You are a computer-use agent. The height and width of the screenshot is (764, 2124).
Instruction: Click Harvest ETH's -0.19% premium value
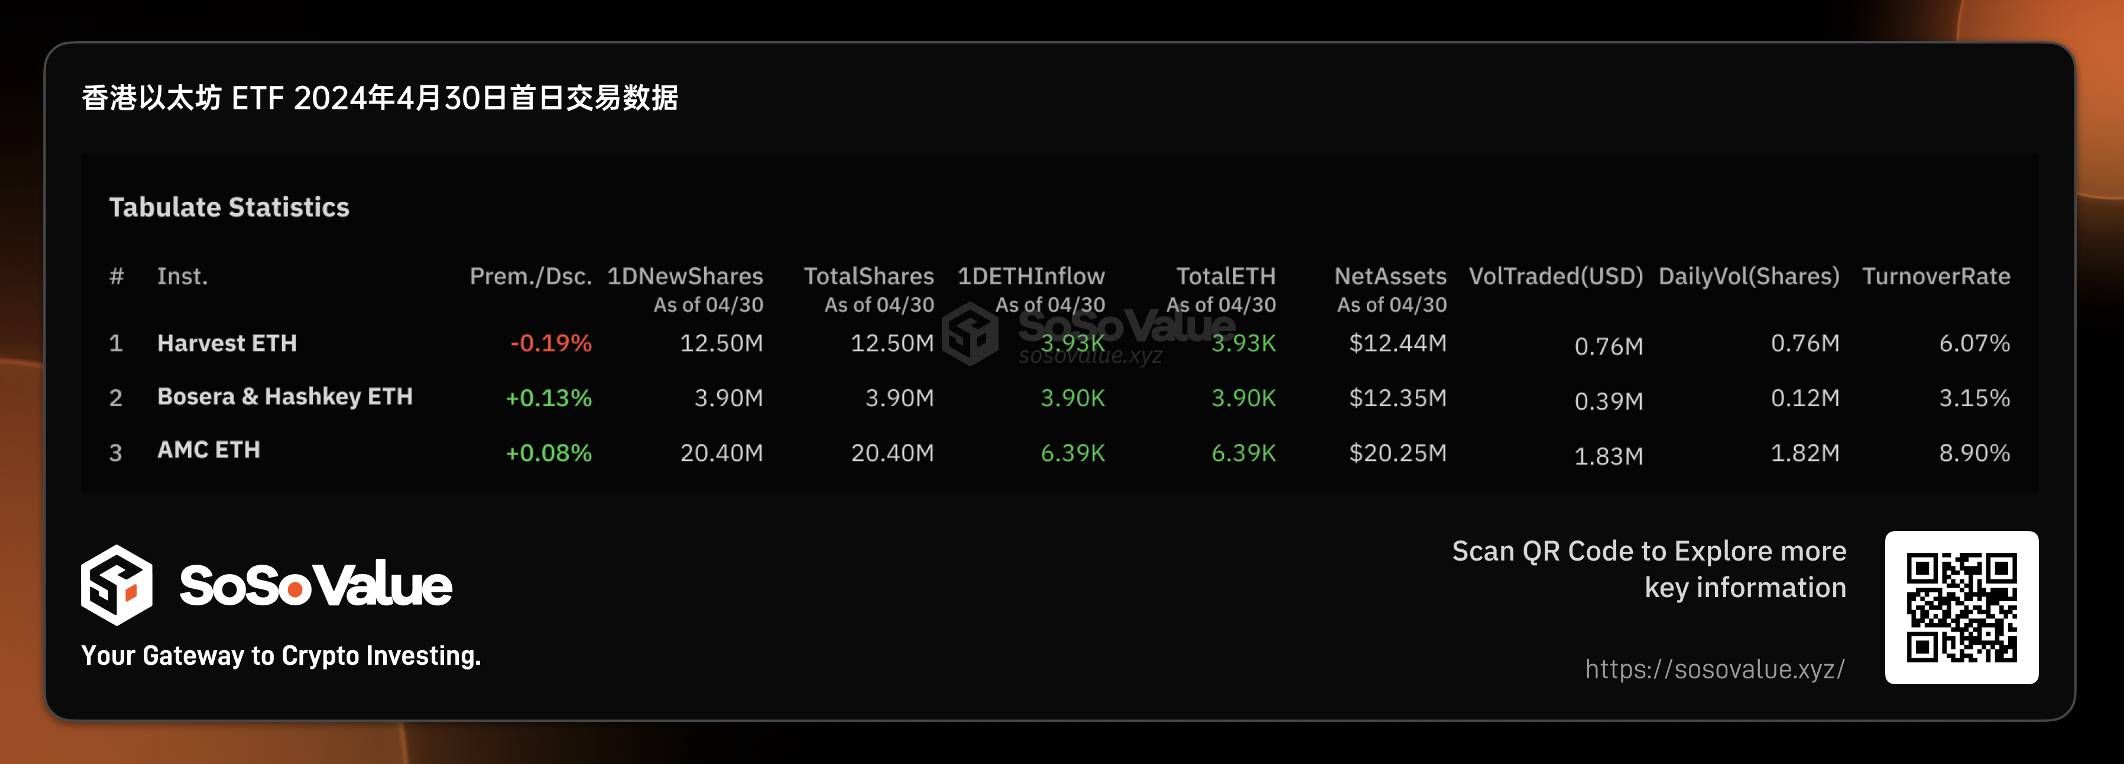tap(550, 343)
